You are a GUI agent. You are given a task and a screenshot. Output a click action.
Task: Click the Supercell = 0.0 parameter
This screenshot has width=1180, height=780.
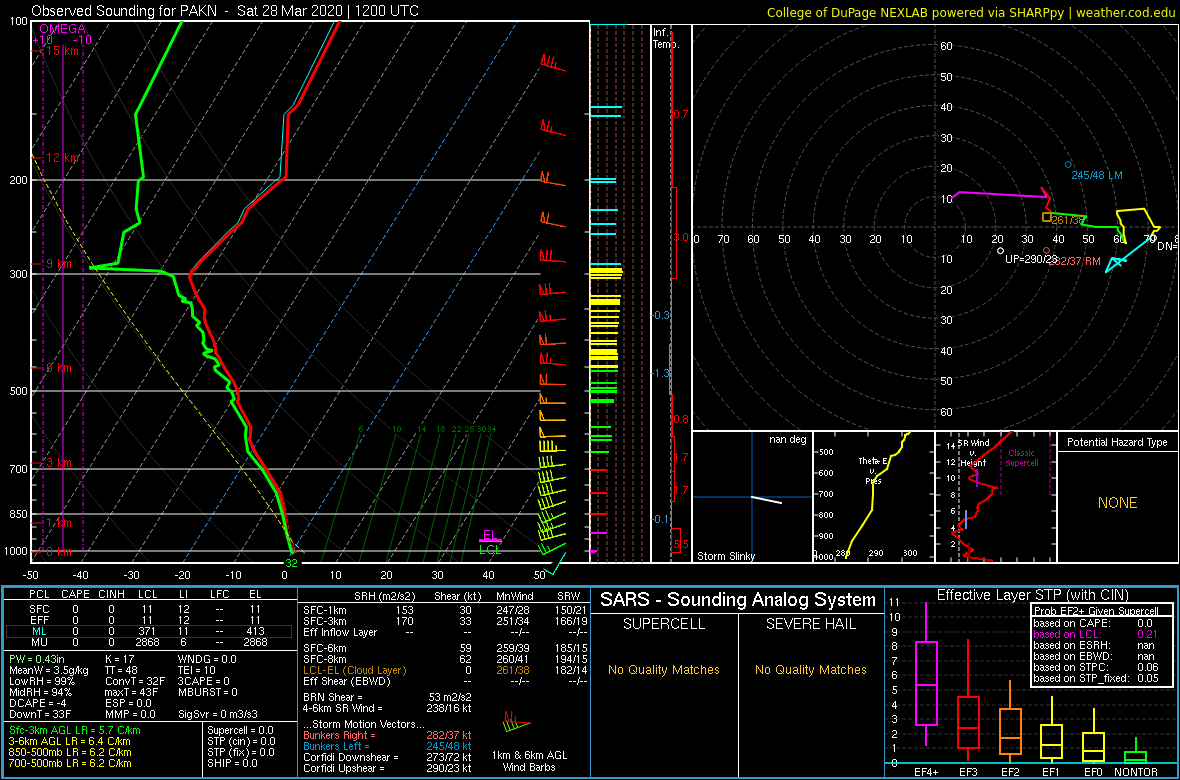pyautogui.click(x=241, y=731)
